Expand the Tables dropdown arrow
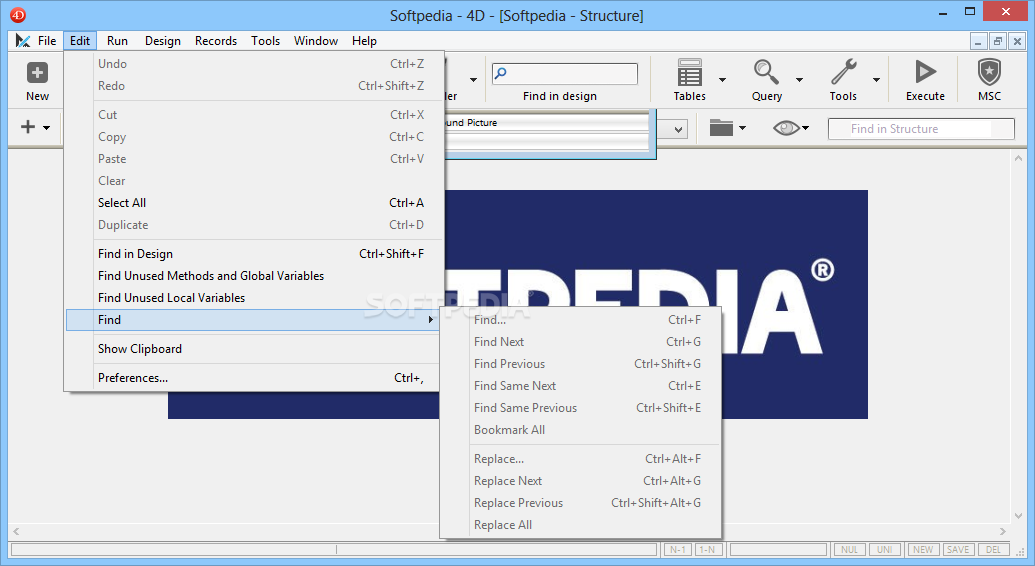 [x=722, y=80]
